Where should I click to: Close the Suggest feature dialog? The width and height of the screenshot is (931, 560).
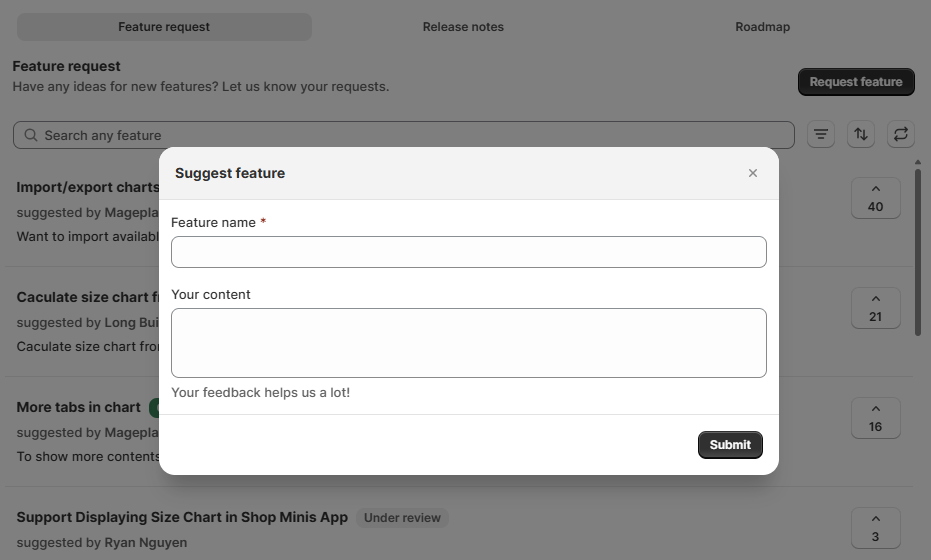[753, 173]
